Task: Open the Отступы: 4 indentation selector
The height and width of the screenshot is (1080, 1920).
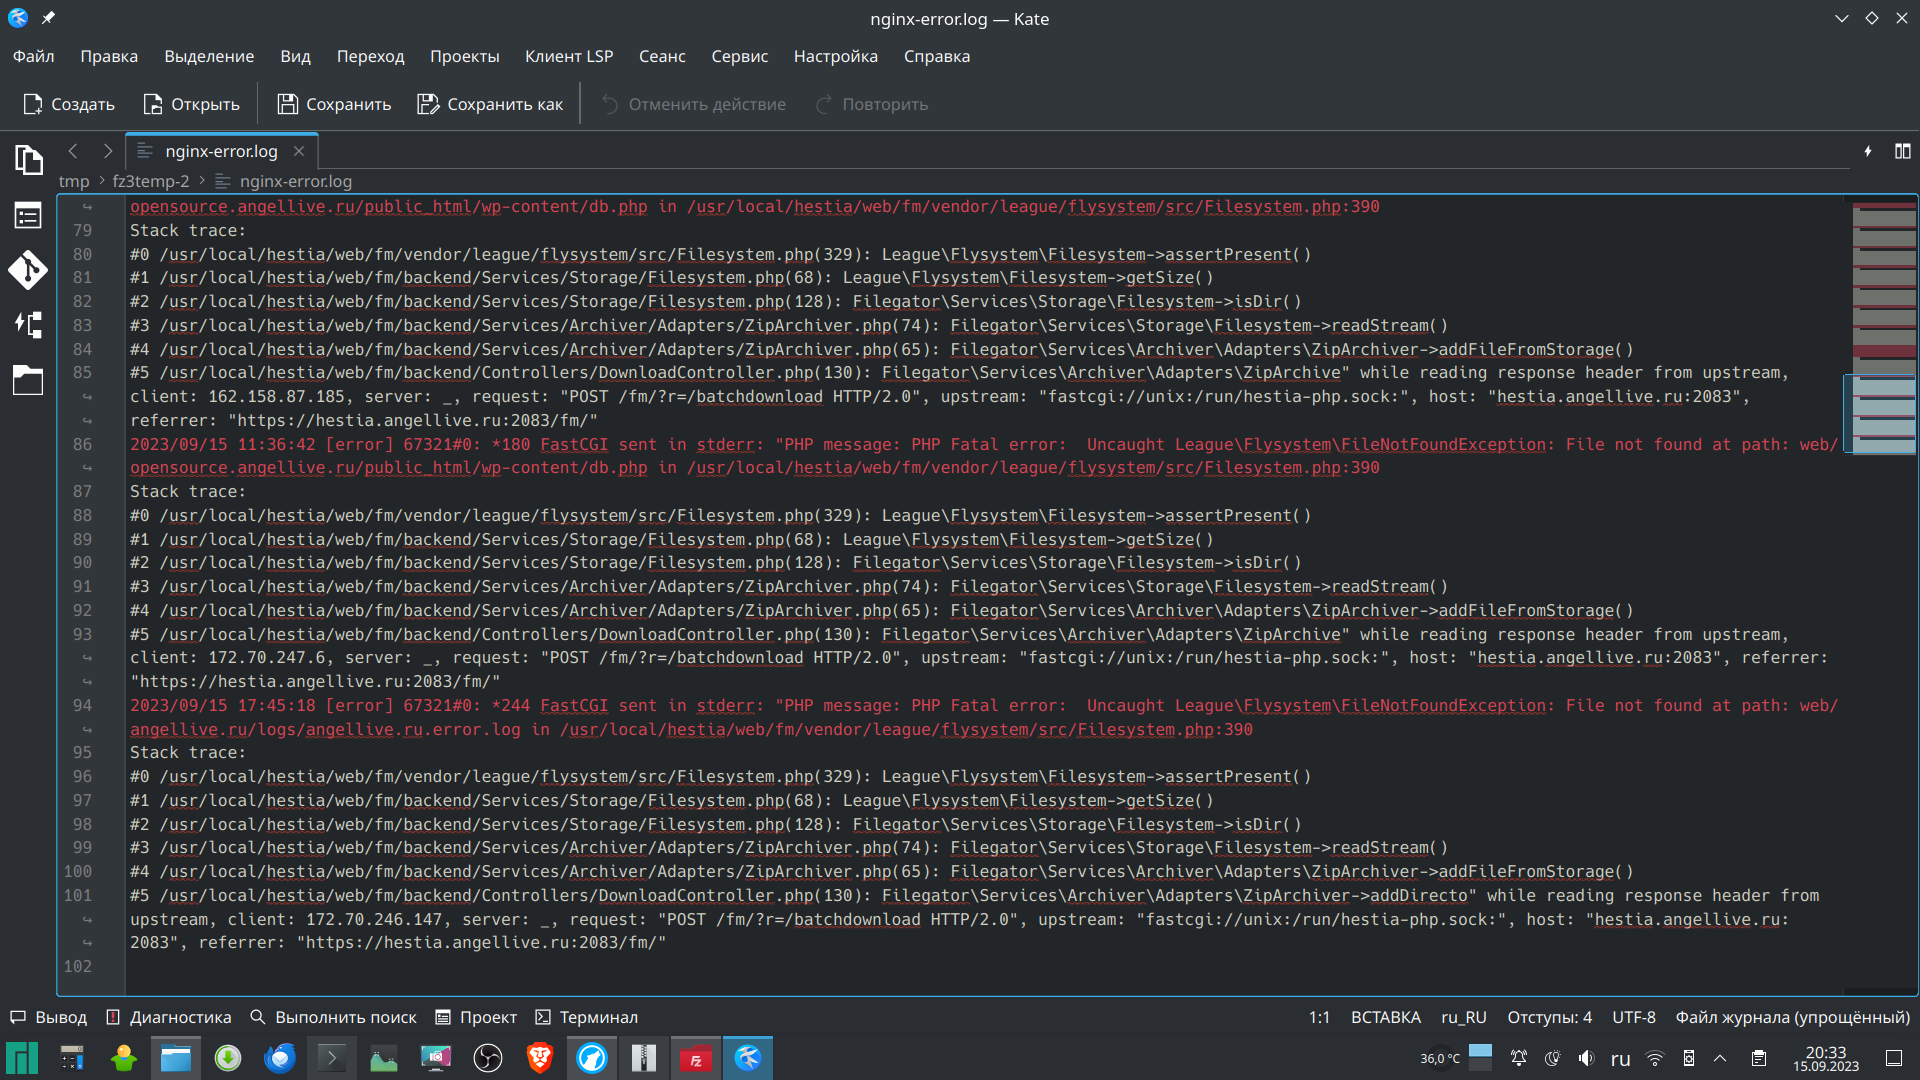Action: (1549, 1017)
